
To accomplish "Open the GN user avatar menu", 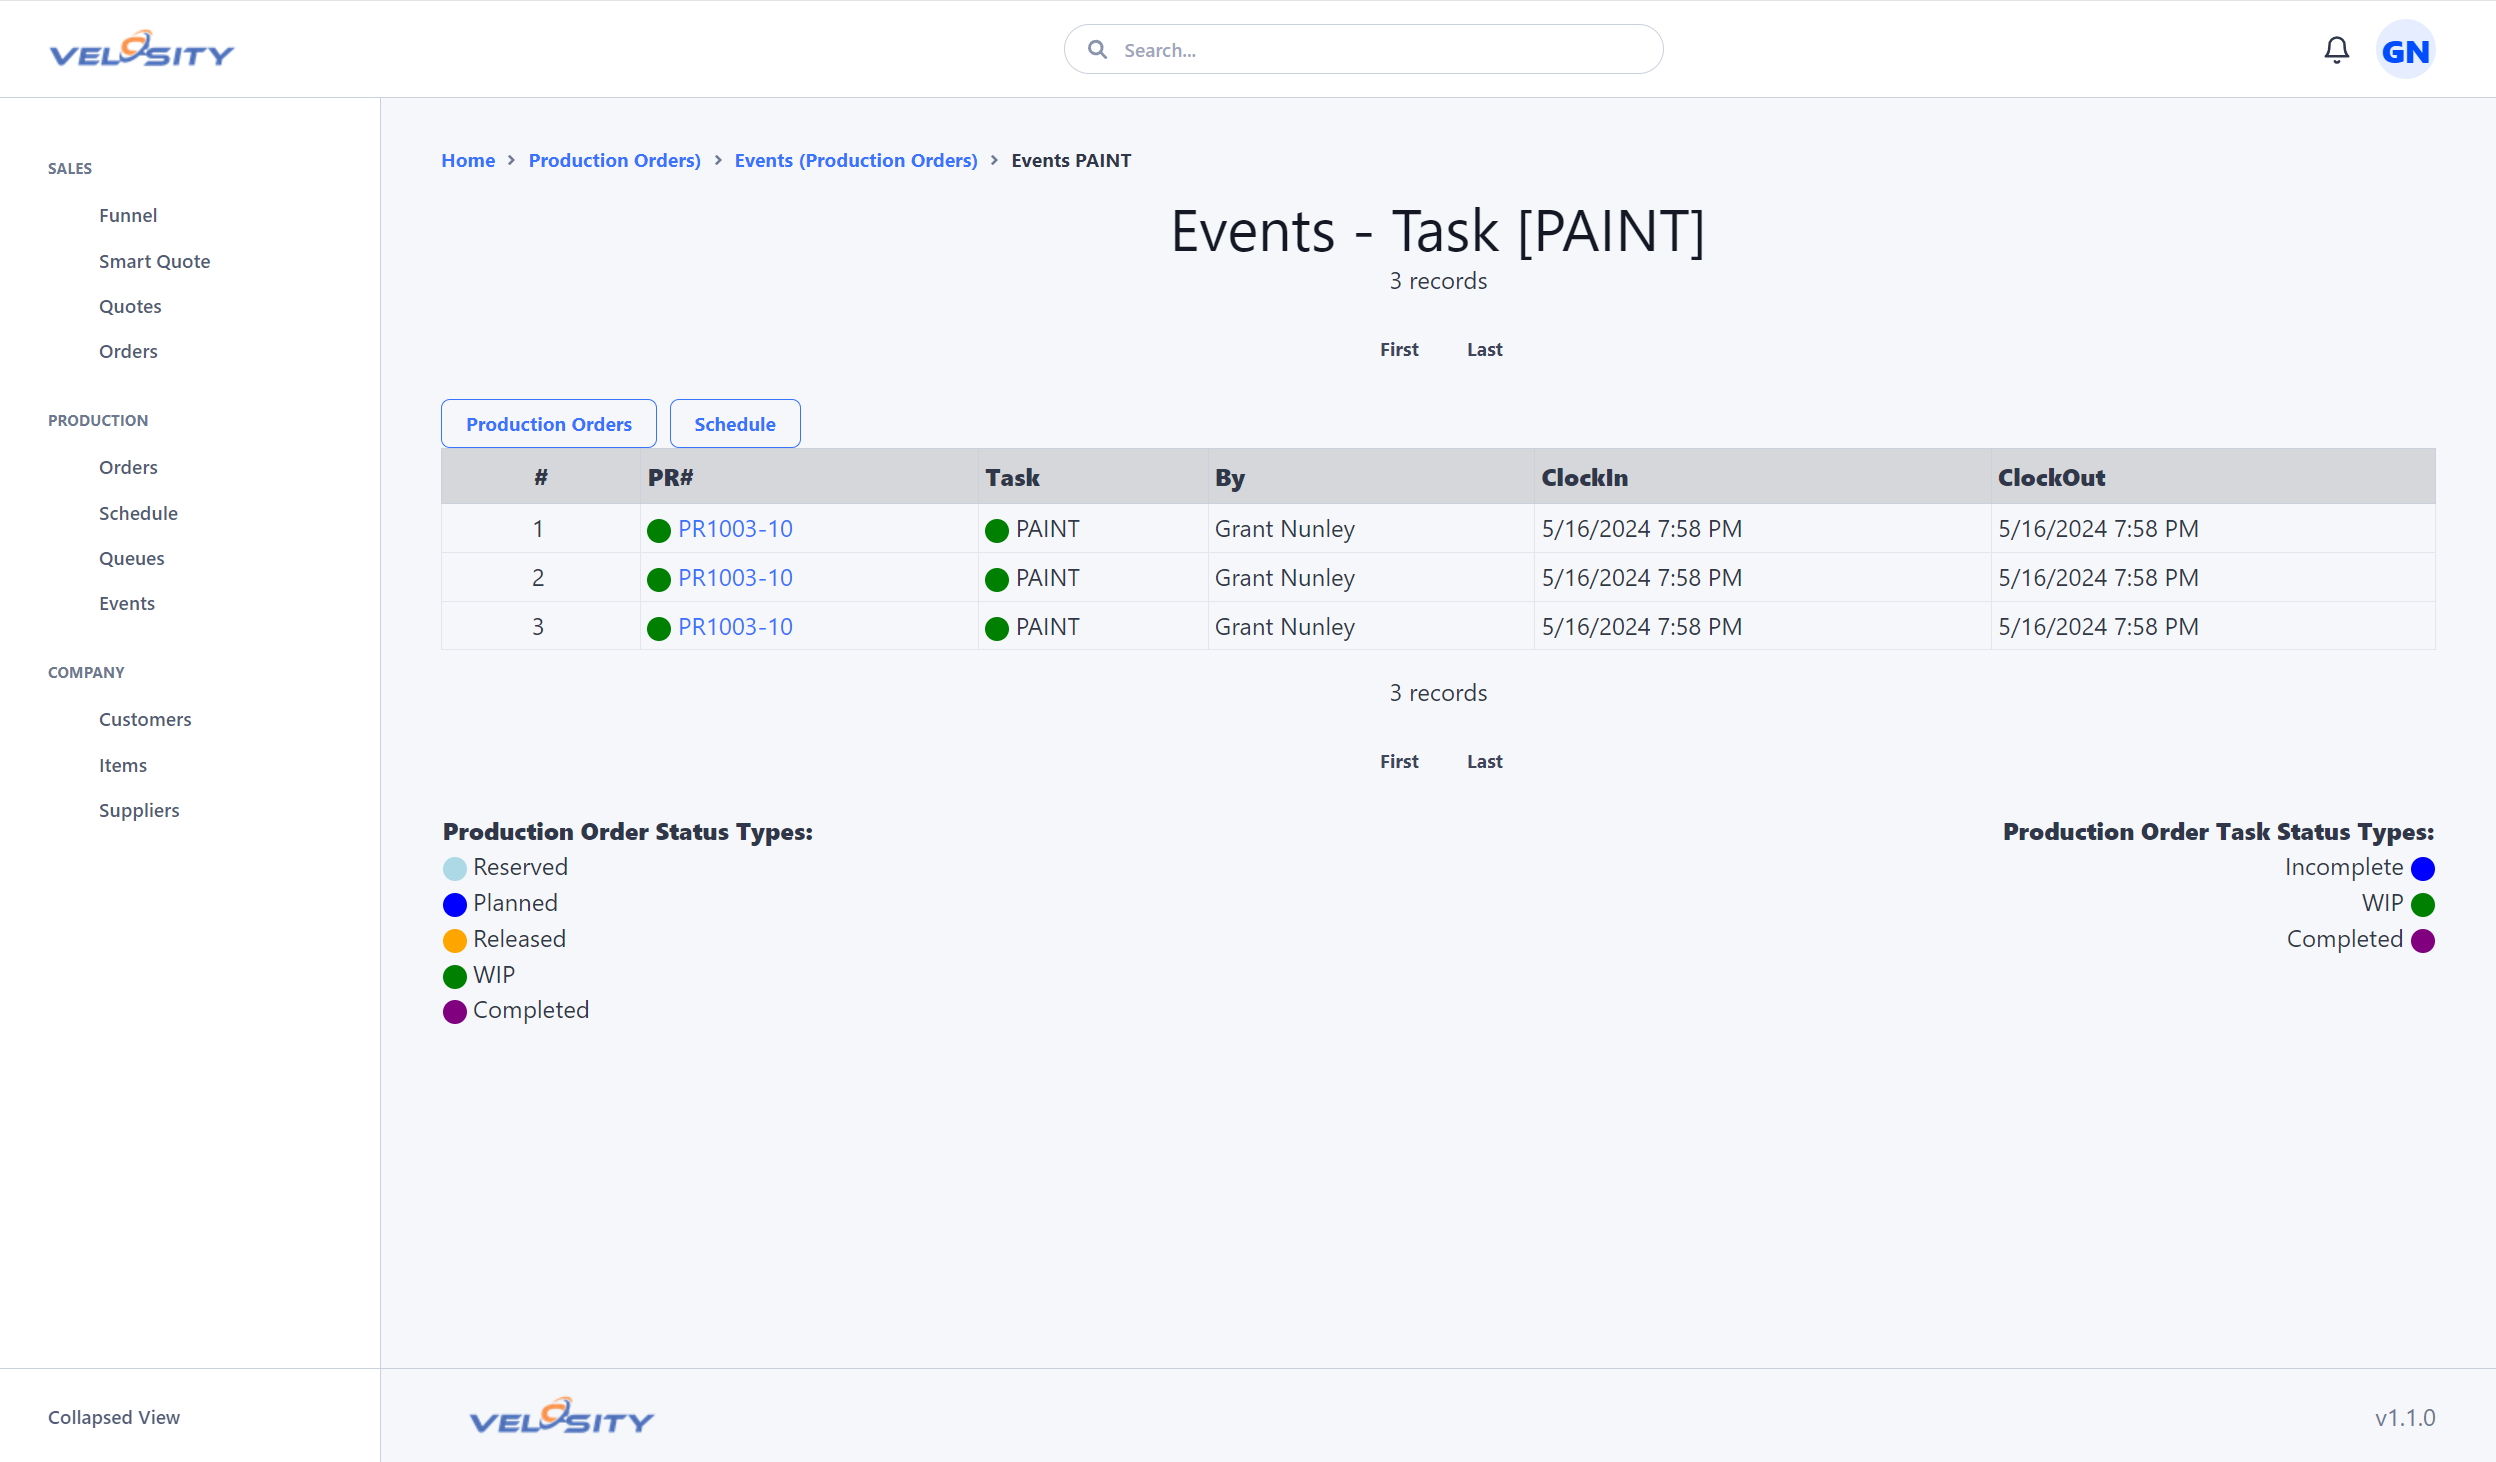I will 2405,50.
